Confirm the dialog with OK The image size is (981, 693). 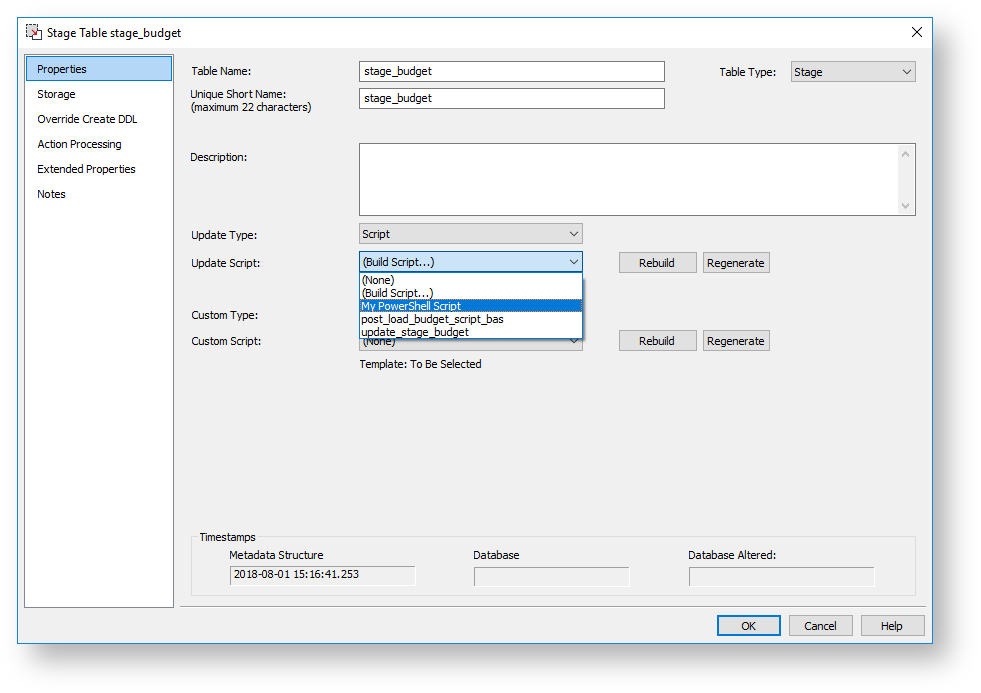(x=748, y=626)
